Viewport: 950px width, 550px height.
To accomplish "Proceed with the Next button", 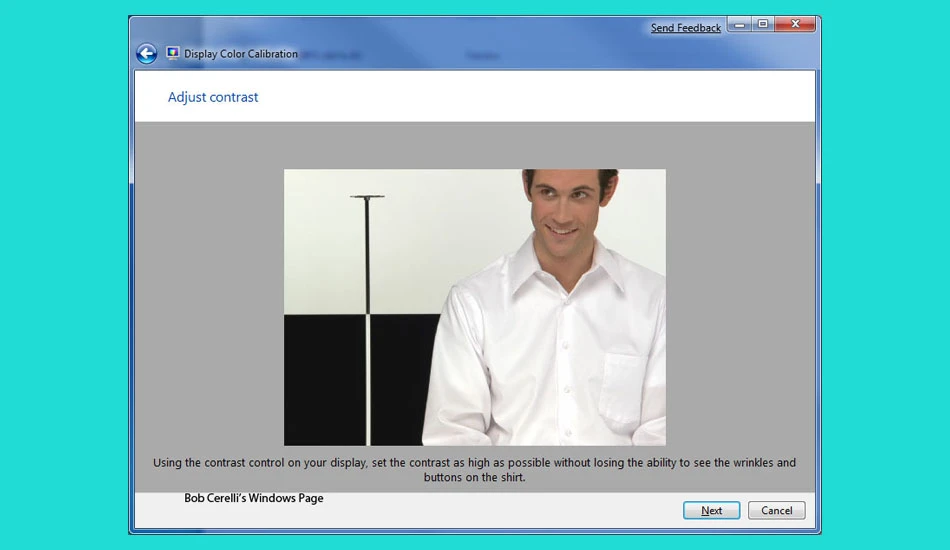I will [x=711, y=511].
